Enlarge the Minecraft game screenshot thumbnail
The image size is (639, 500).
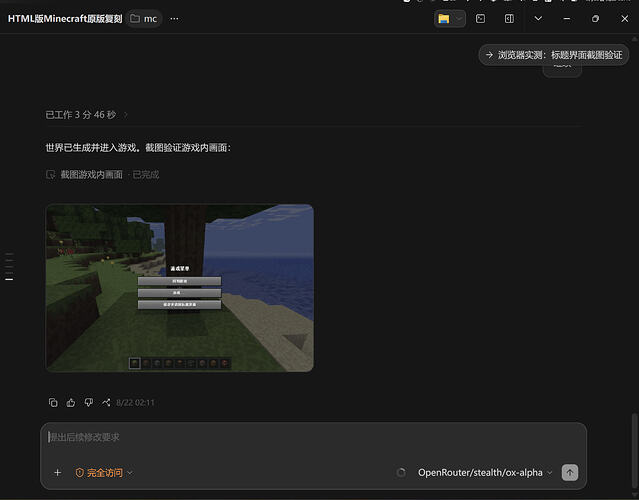point(180,288)
